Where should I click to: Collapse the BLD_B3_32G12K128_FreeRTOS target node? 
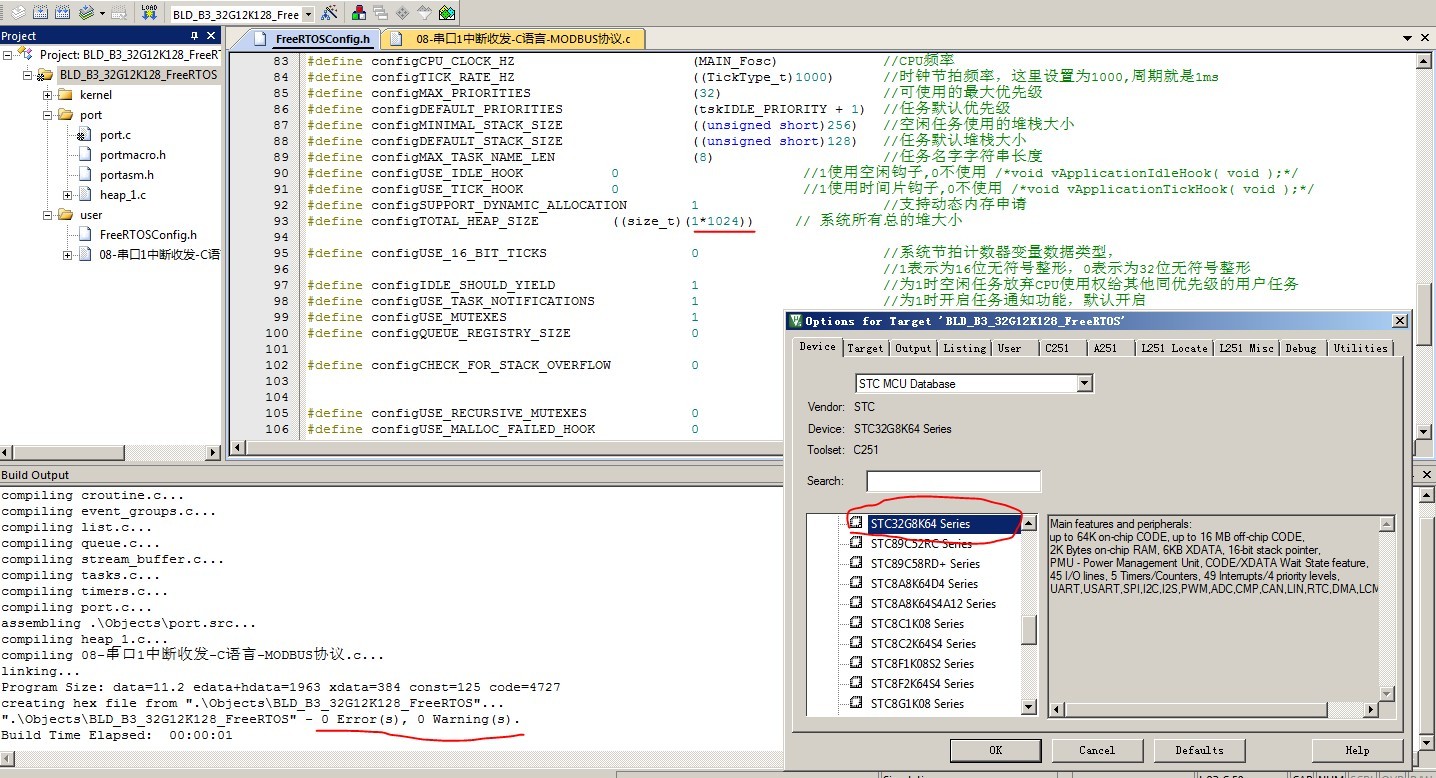tap(28, 74)
